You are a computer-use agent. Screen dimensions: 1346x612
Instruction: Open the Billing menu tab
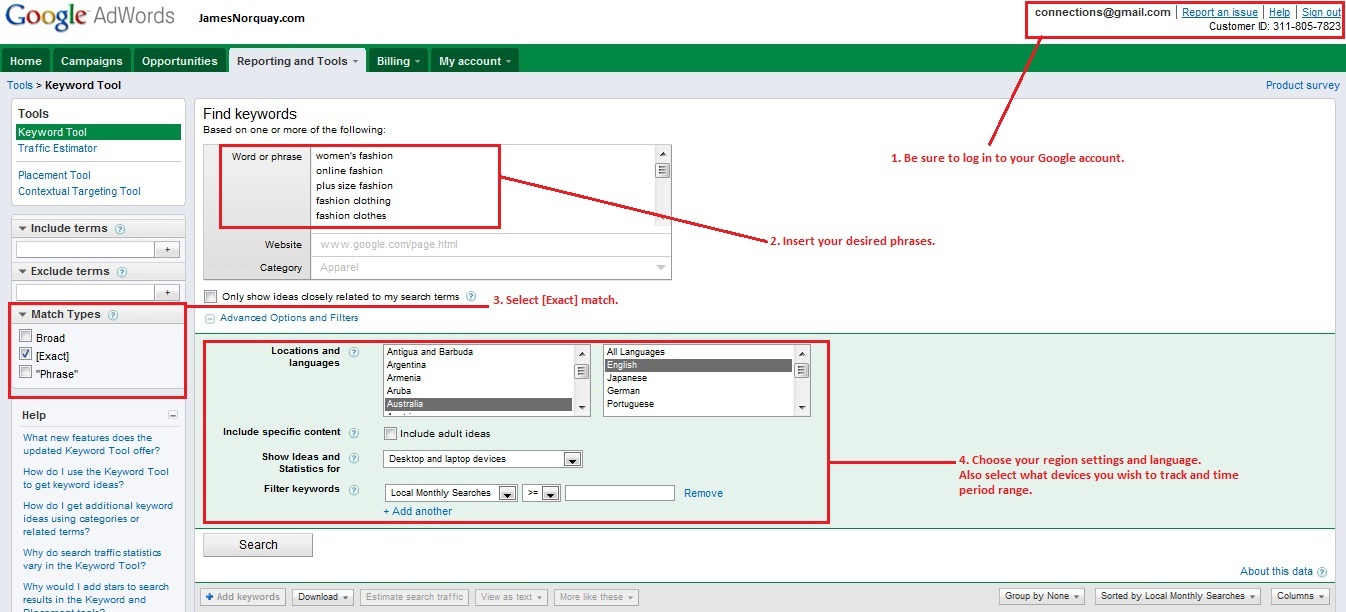pos(398,61)
